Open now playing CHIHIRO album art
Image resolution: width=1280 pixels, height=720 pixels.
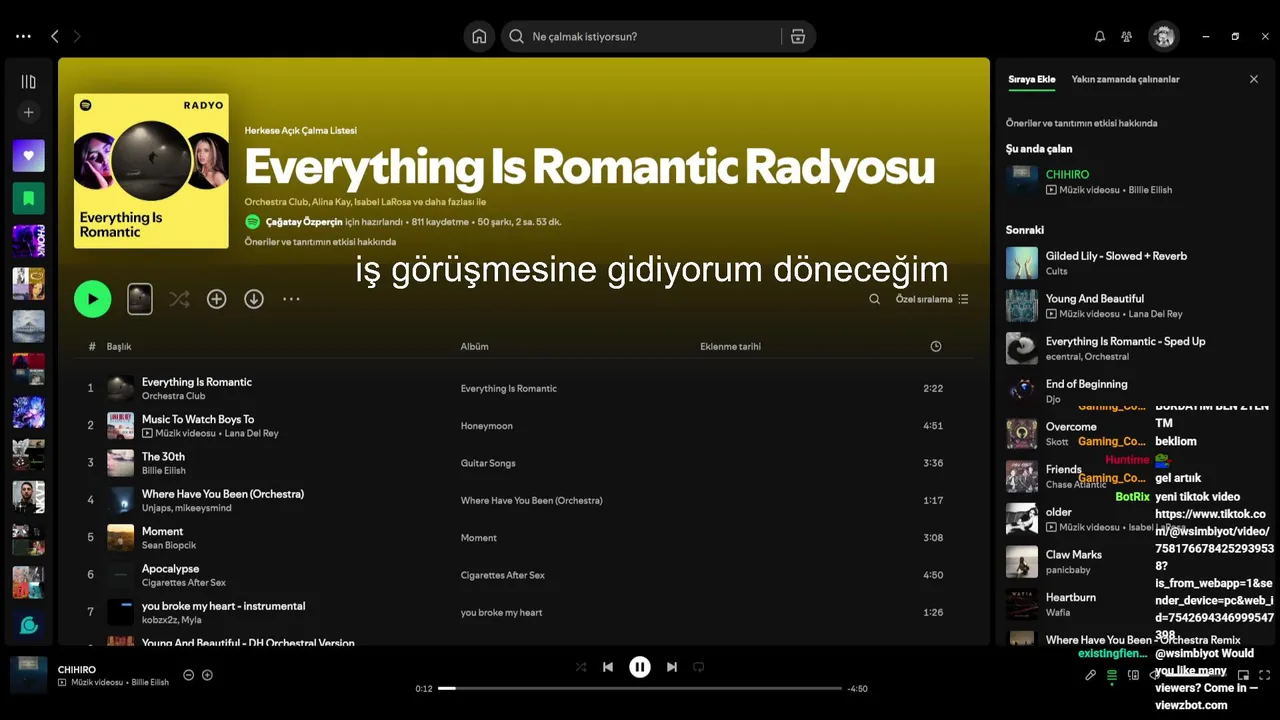29,675
